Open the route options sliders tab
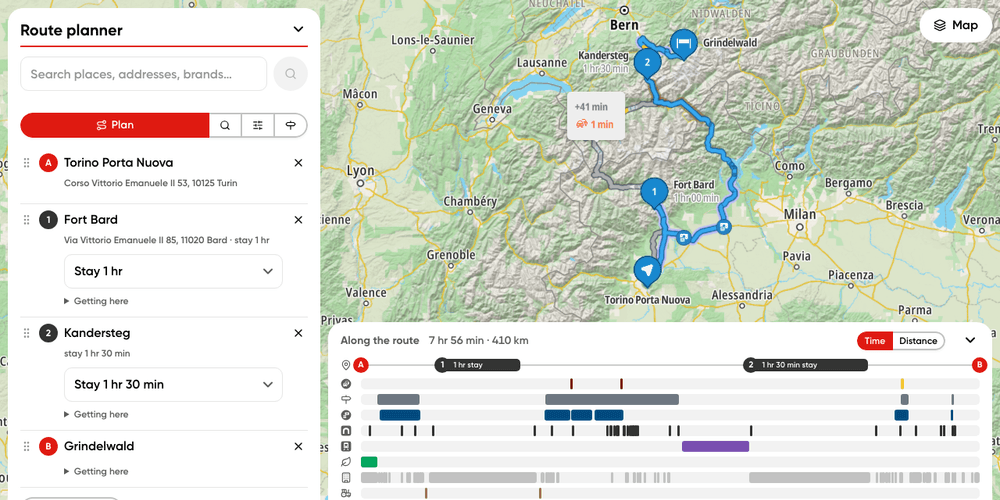1000x500 pixels. (258, 125)
